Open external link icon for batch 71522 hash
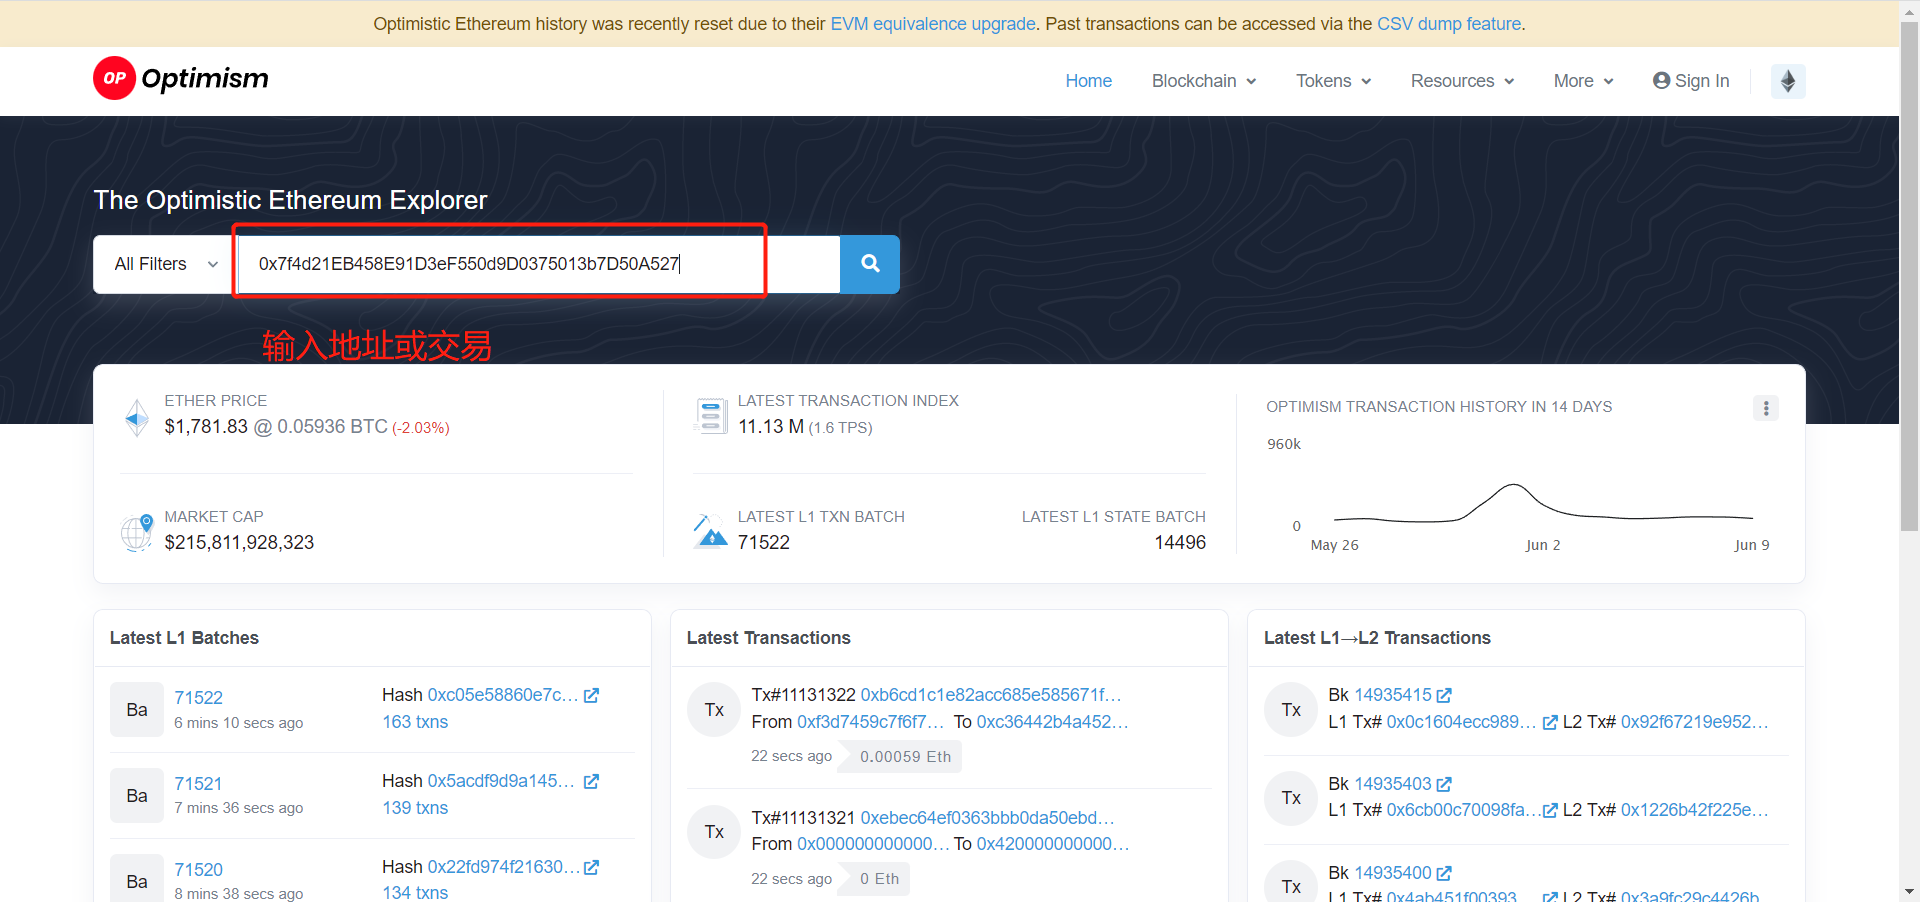This screenshot has width=1920, height=902. 591,695
